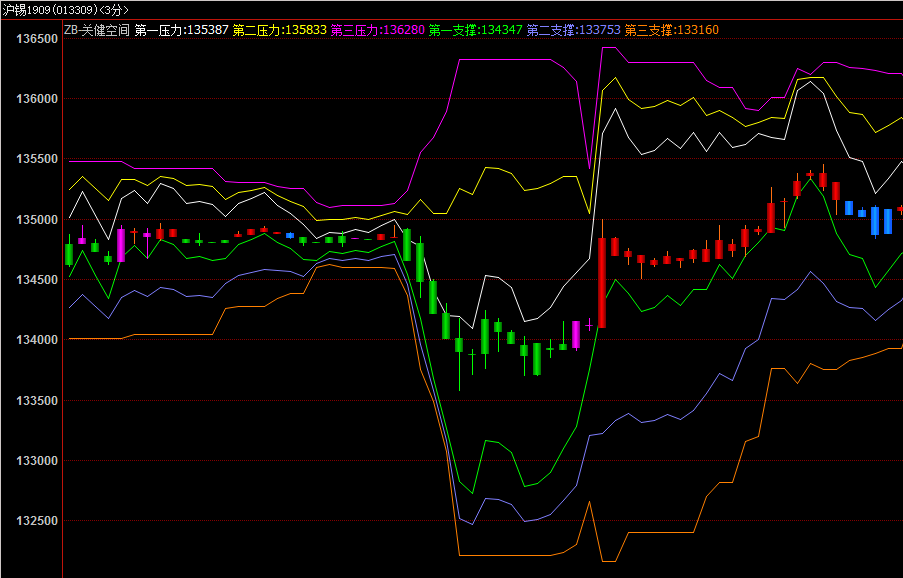Click the 第三压力:136280 legend value
The height and width of the screenshot is (578, 903).
(x=378, y=30)
